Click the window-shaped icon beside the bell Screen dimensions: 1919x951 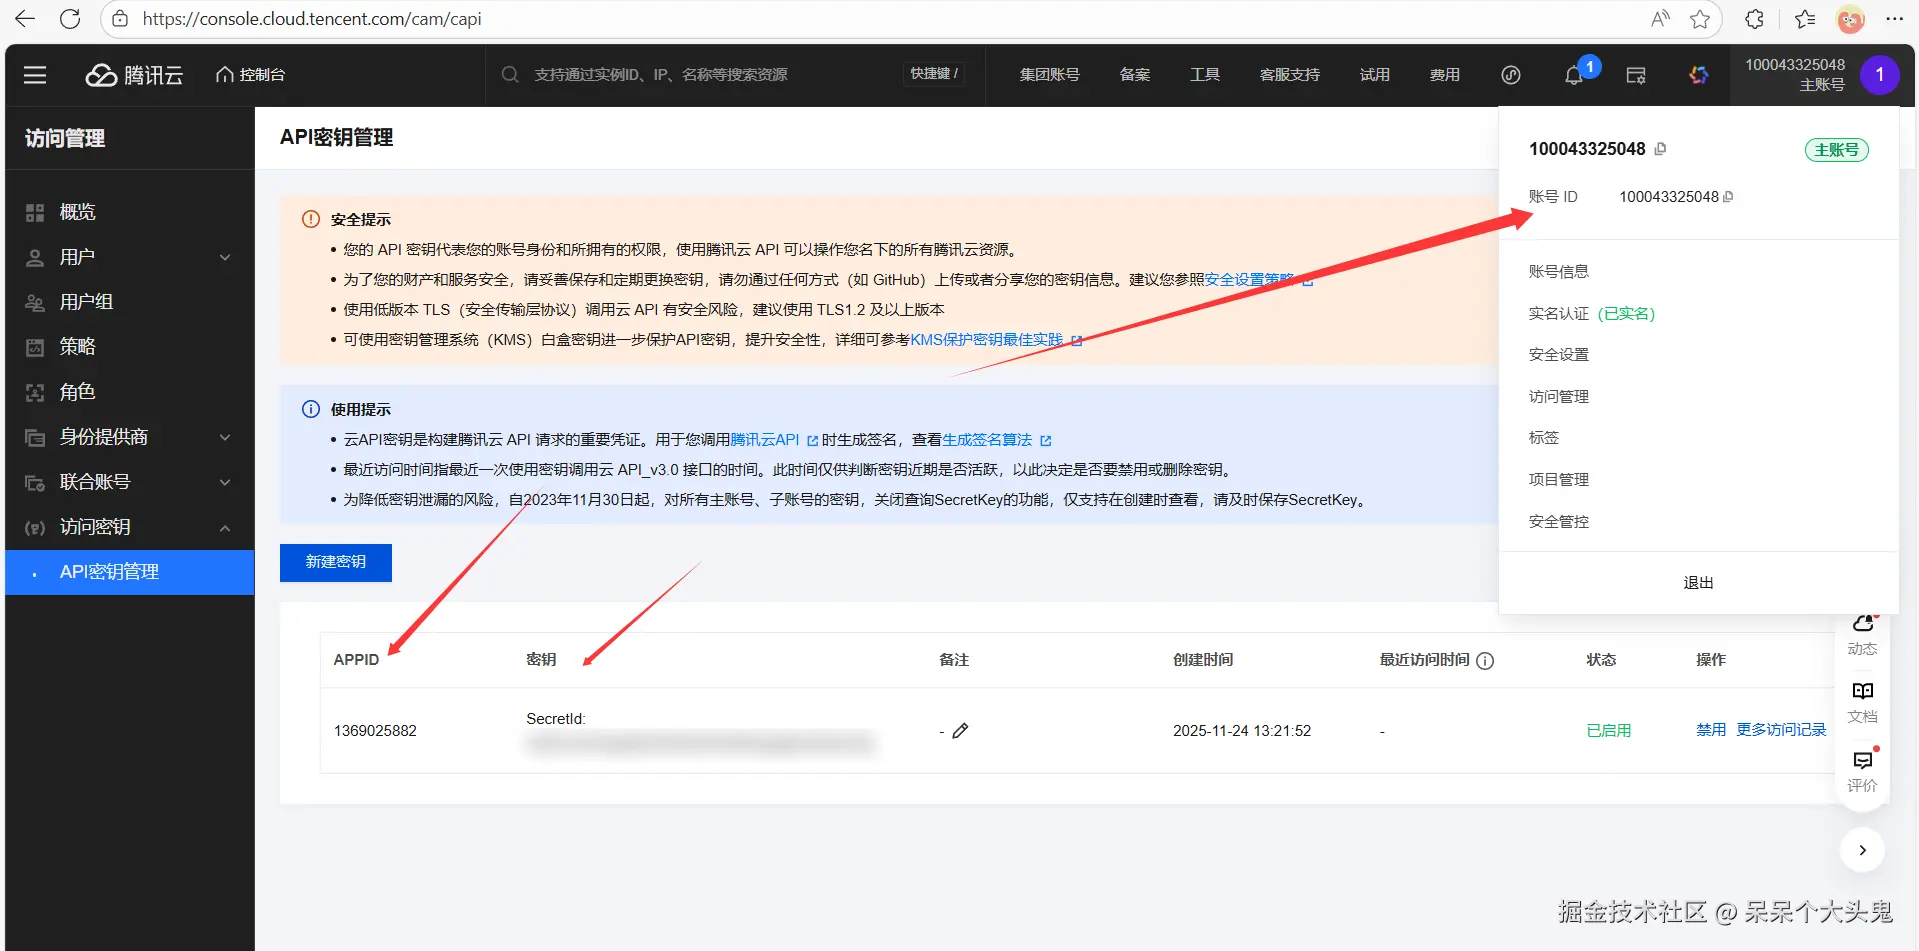1636,75
